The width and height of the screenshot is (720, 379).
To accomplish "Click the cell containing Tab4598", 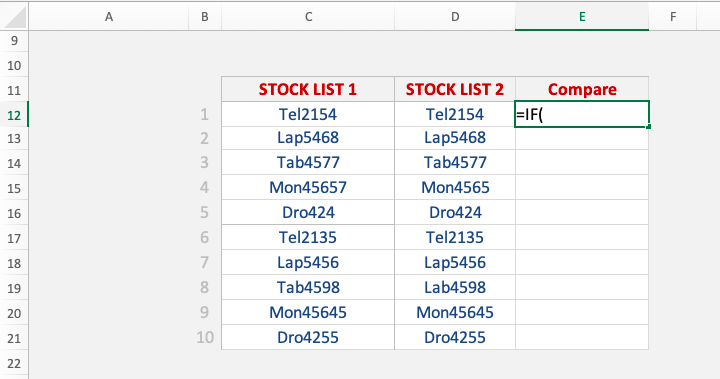I will tap(308, 287).
